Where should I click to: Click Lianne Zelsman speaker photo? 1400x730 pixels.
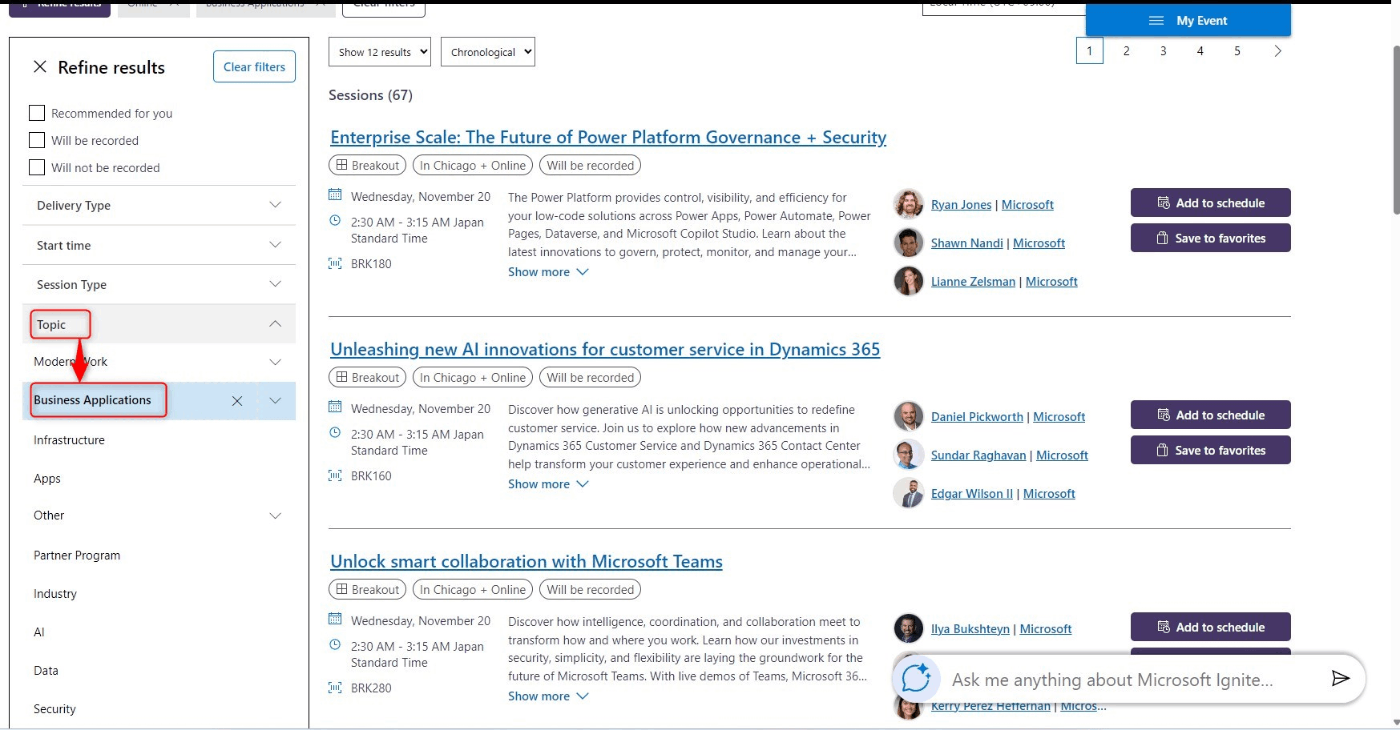click(908, 281)
